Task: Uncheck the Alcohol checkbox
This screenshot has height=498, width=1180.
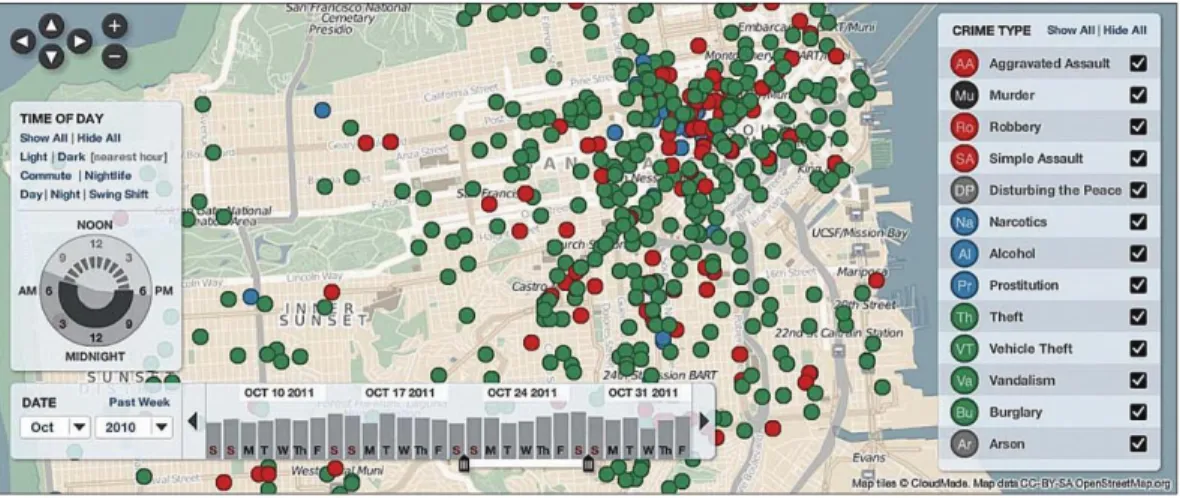Action: 1139,254
